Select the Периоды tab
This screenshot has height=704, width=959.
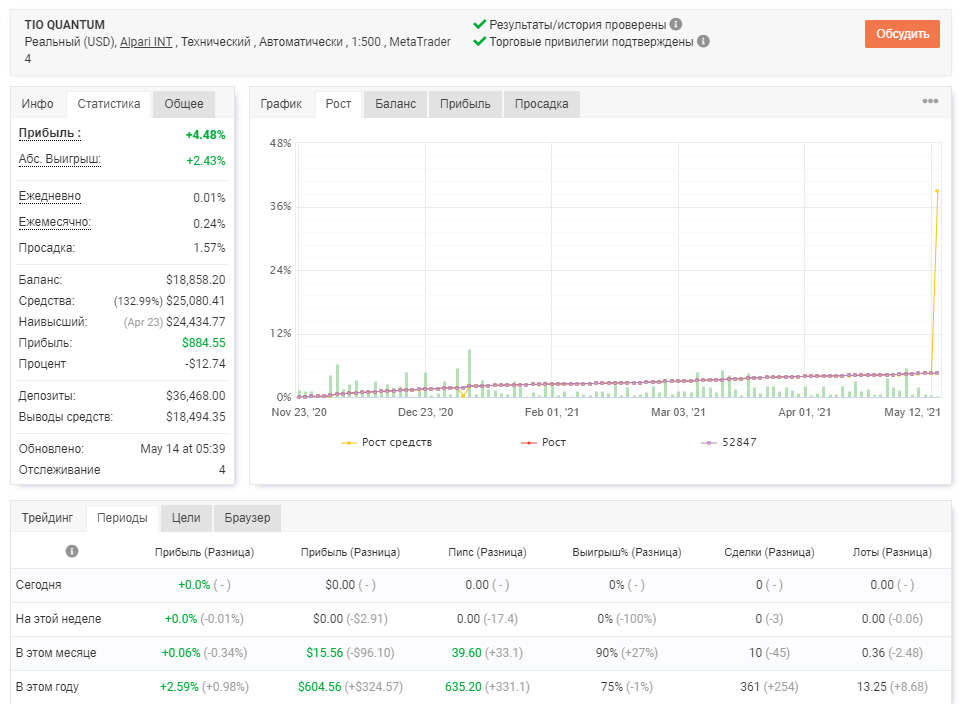(x=122, y=517)
